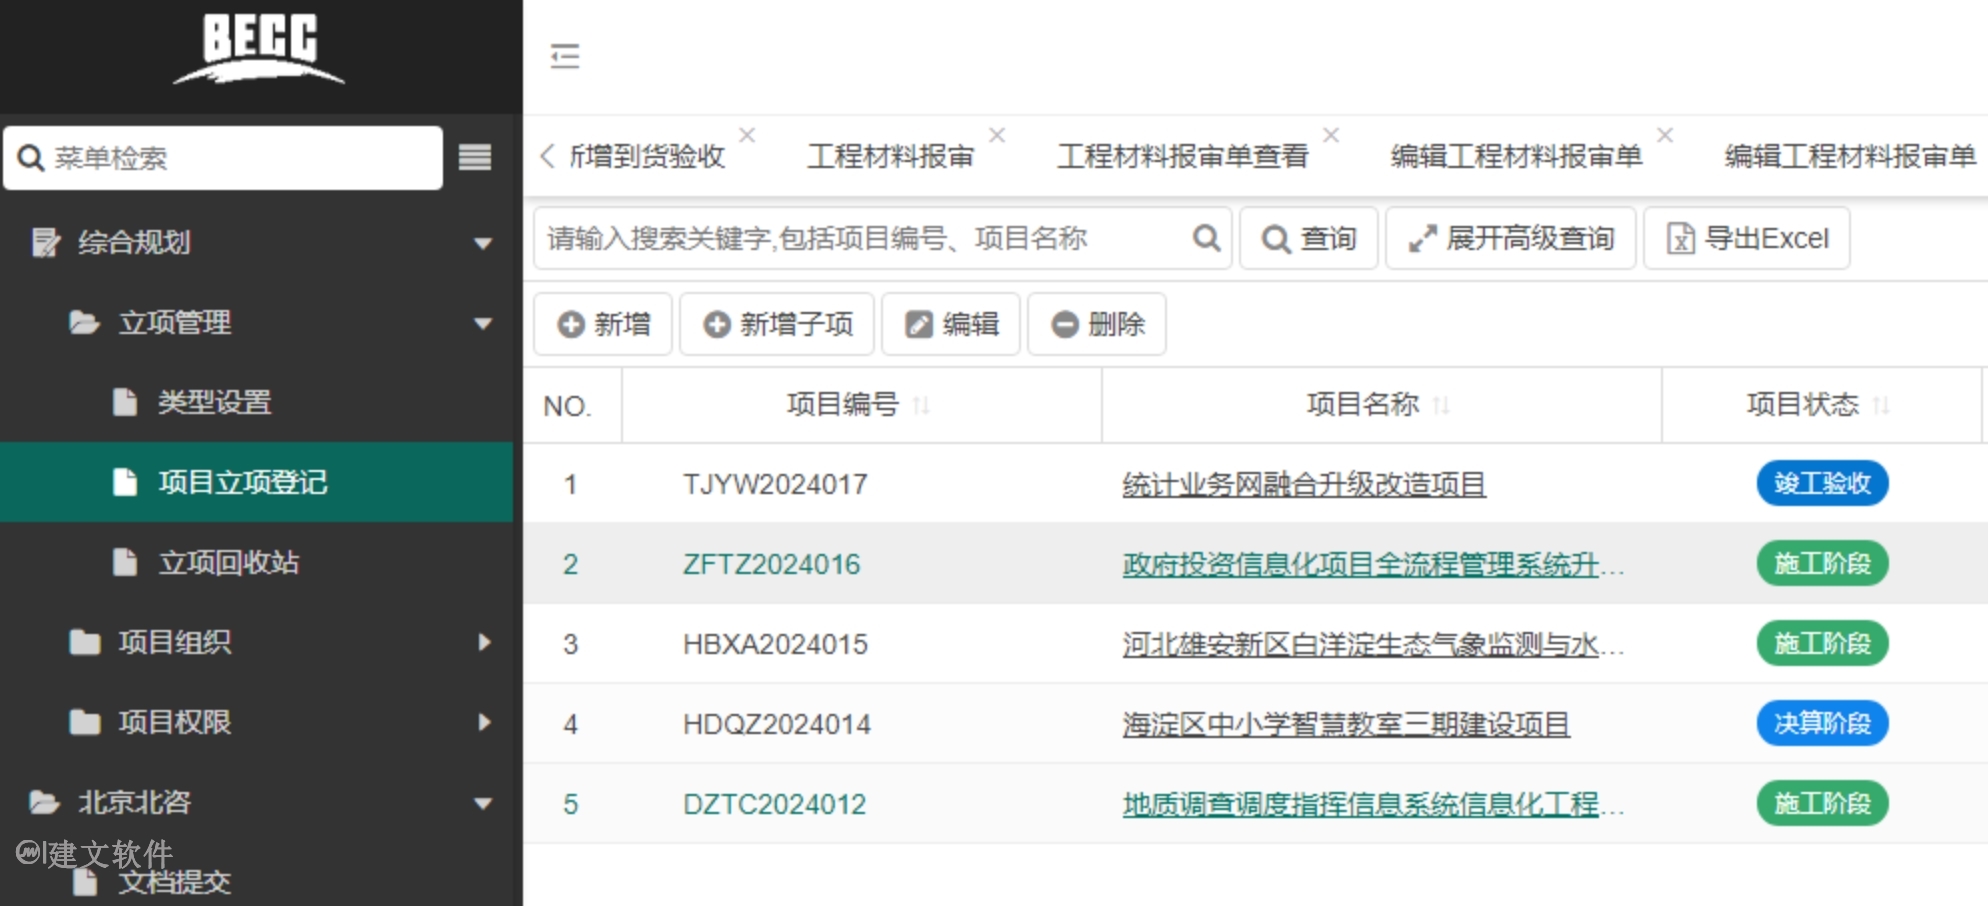Image resolution: width=1988 pixels, height=906 pixels.
Task: Expand the 项目权限 submenu arrow
Action: click(x=485, y=722)
